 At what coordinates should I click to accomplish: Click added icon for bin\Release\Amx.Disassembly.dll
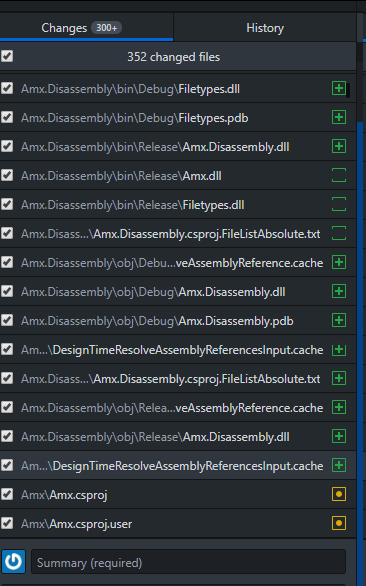click(339, 146)
